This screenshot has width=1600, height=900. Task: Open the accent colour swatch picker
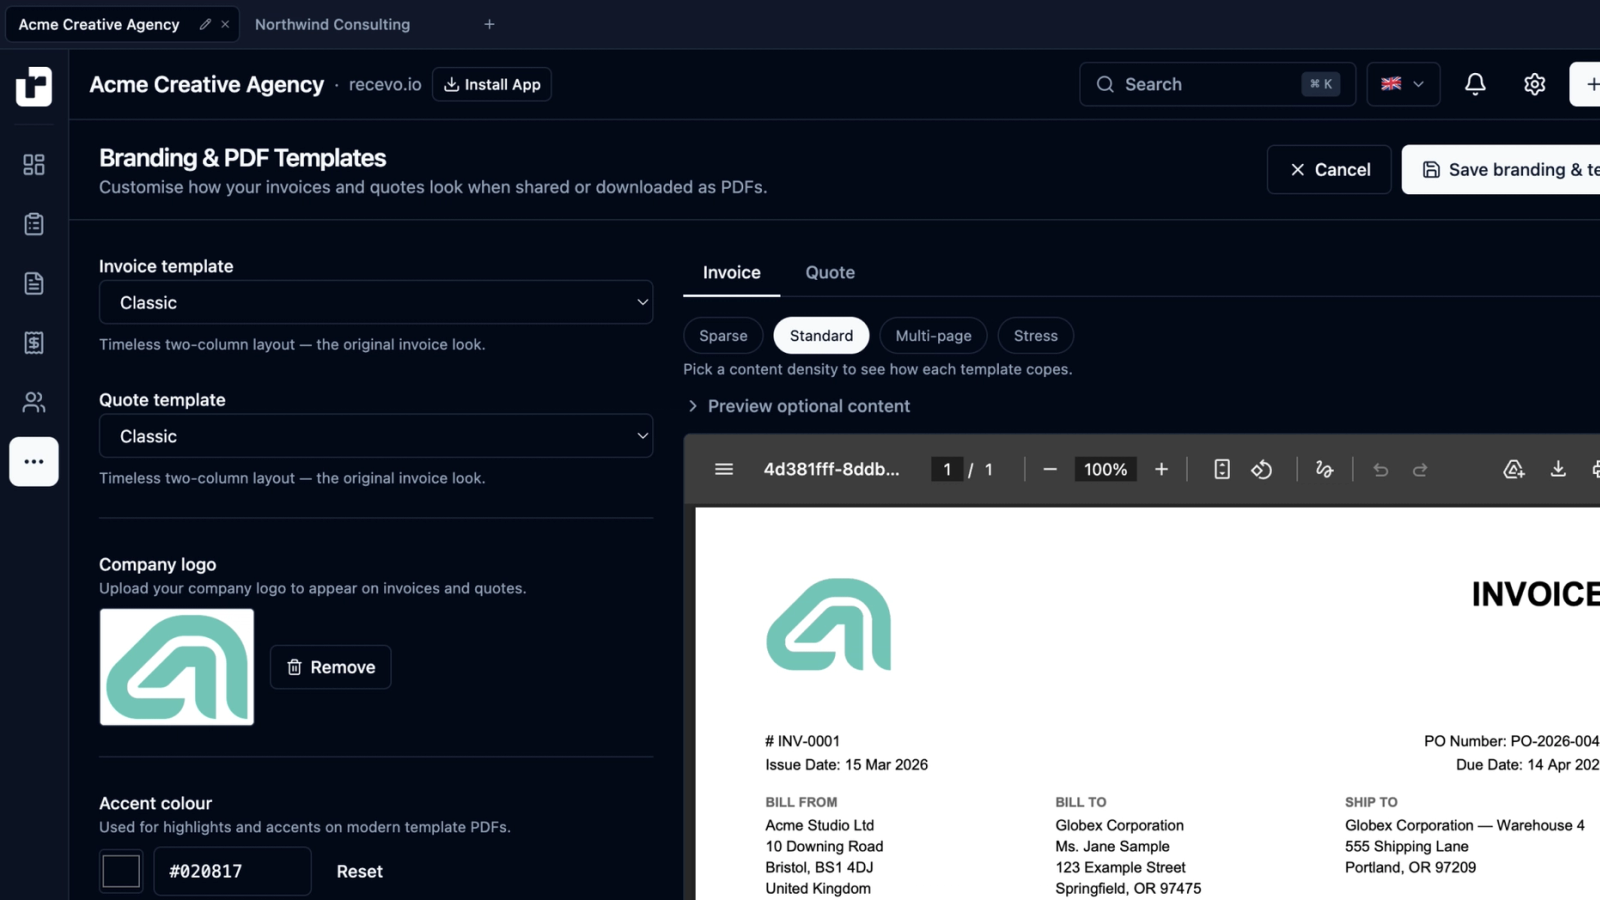[121, 871]
